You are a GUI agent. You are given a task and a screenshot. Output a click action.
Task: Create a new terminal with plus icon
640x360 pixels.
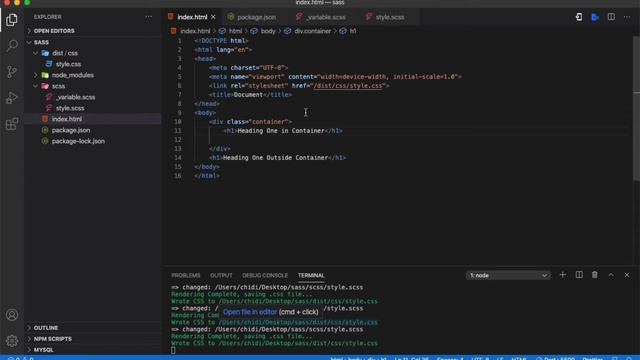pos(562,275)
